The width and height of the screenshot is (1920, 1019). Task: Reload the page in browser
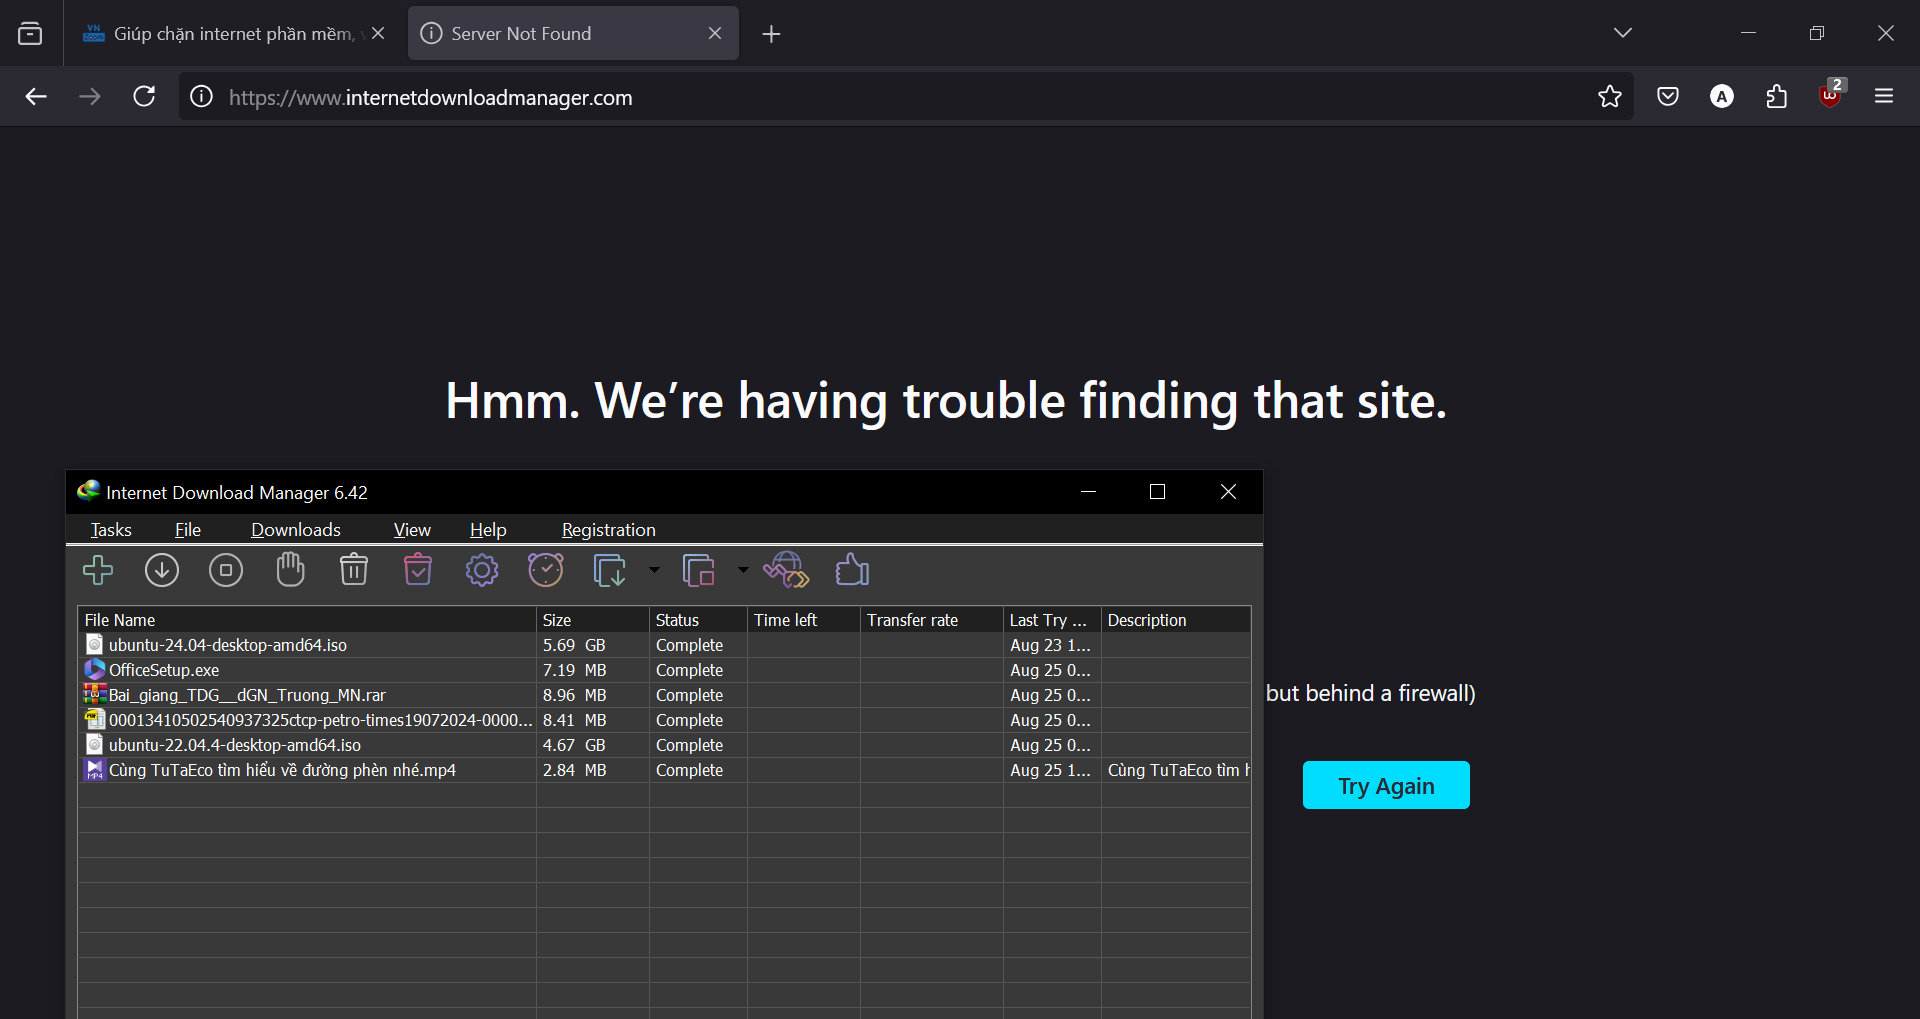click(144, 96)
